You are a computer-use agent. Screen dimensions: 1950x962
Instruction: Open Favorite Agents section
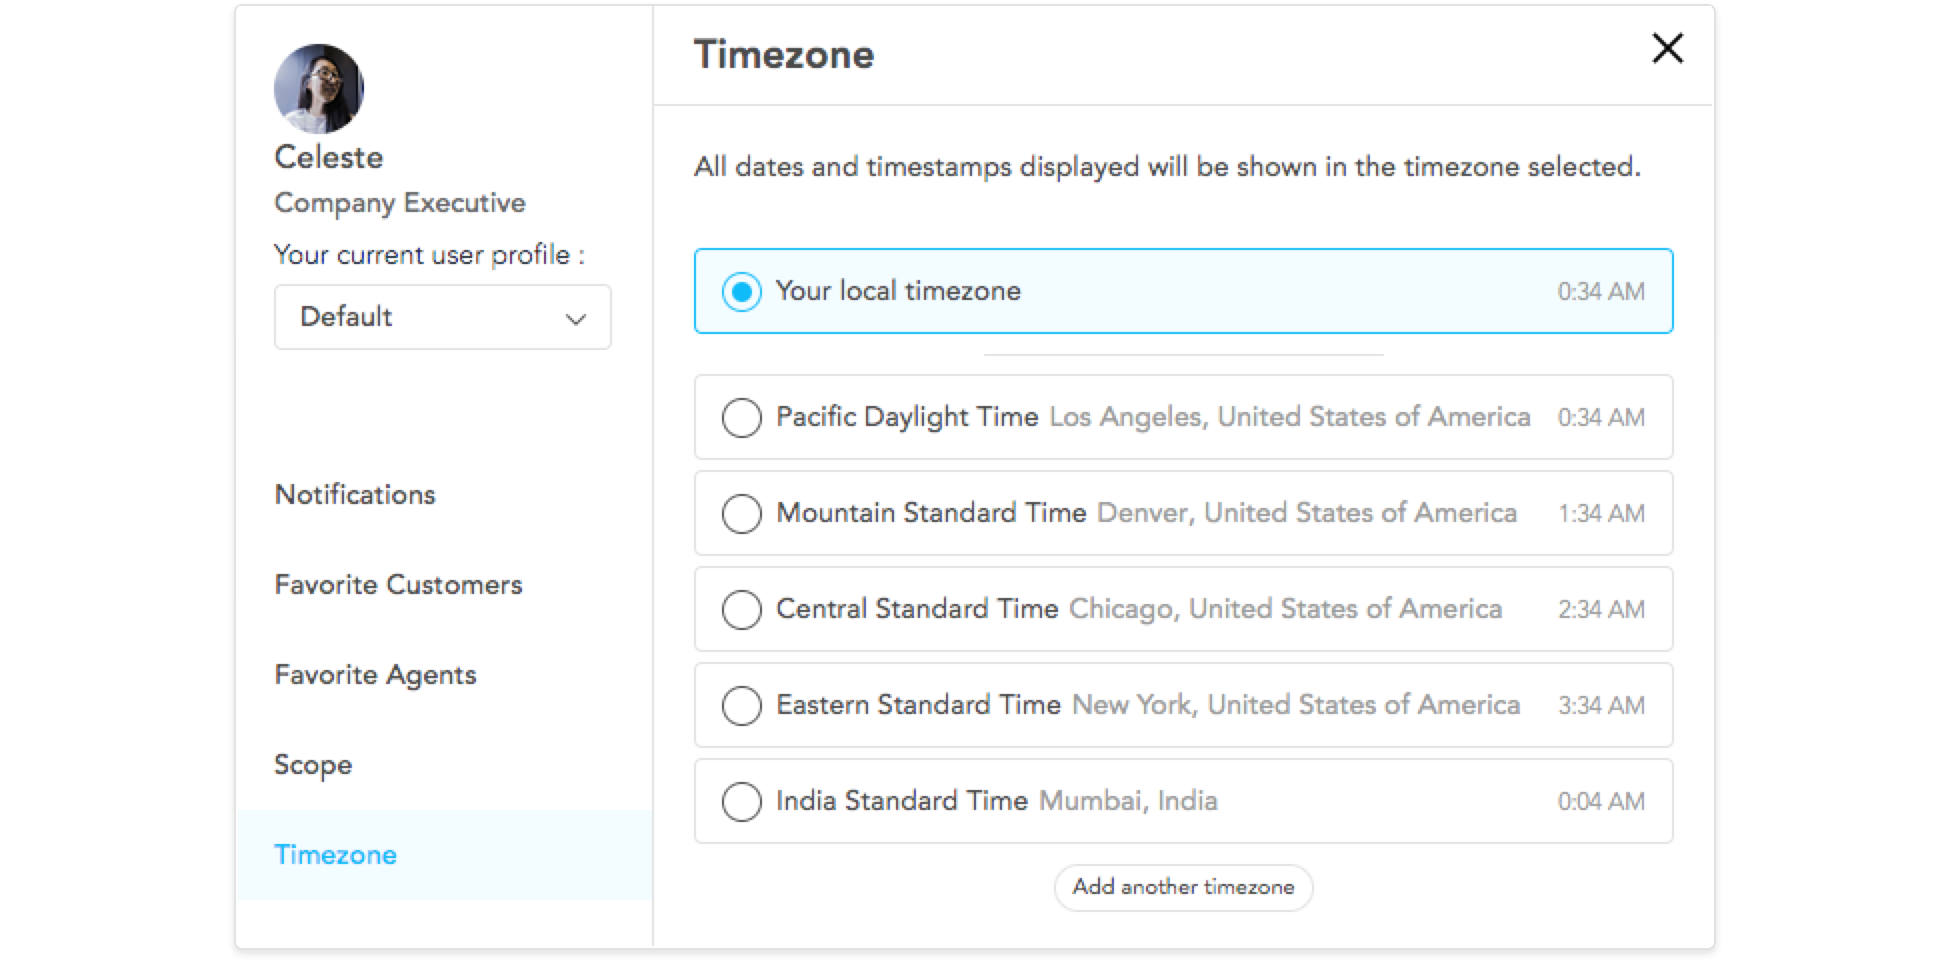(x=375, y=675)
